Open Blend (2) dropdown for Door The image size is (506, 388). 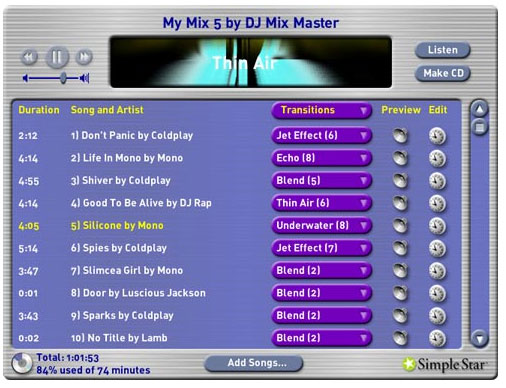[x=321, y=293]
